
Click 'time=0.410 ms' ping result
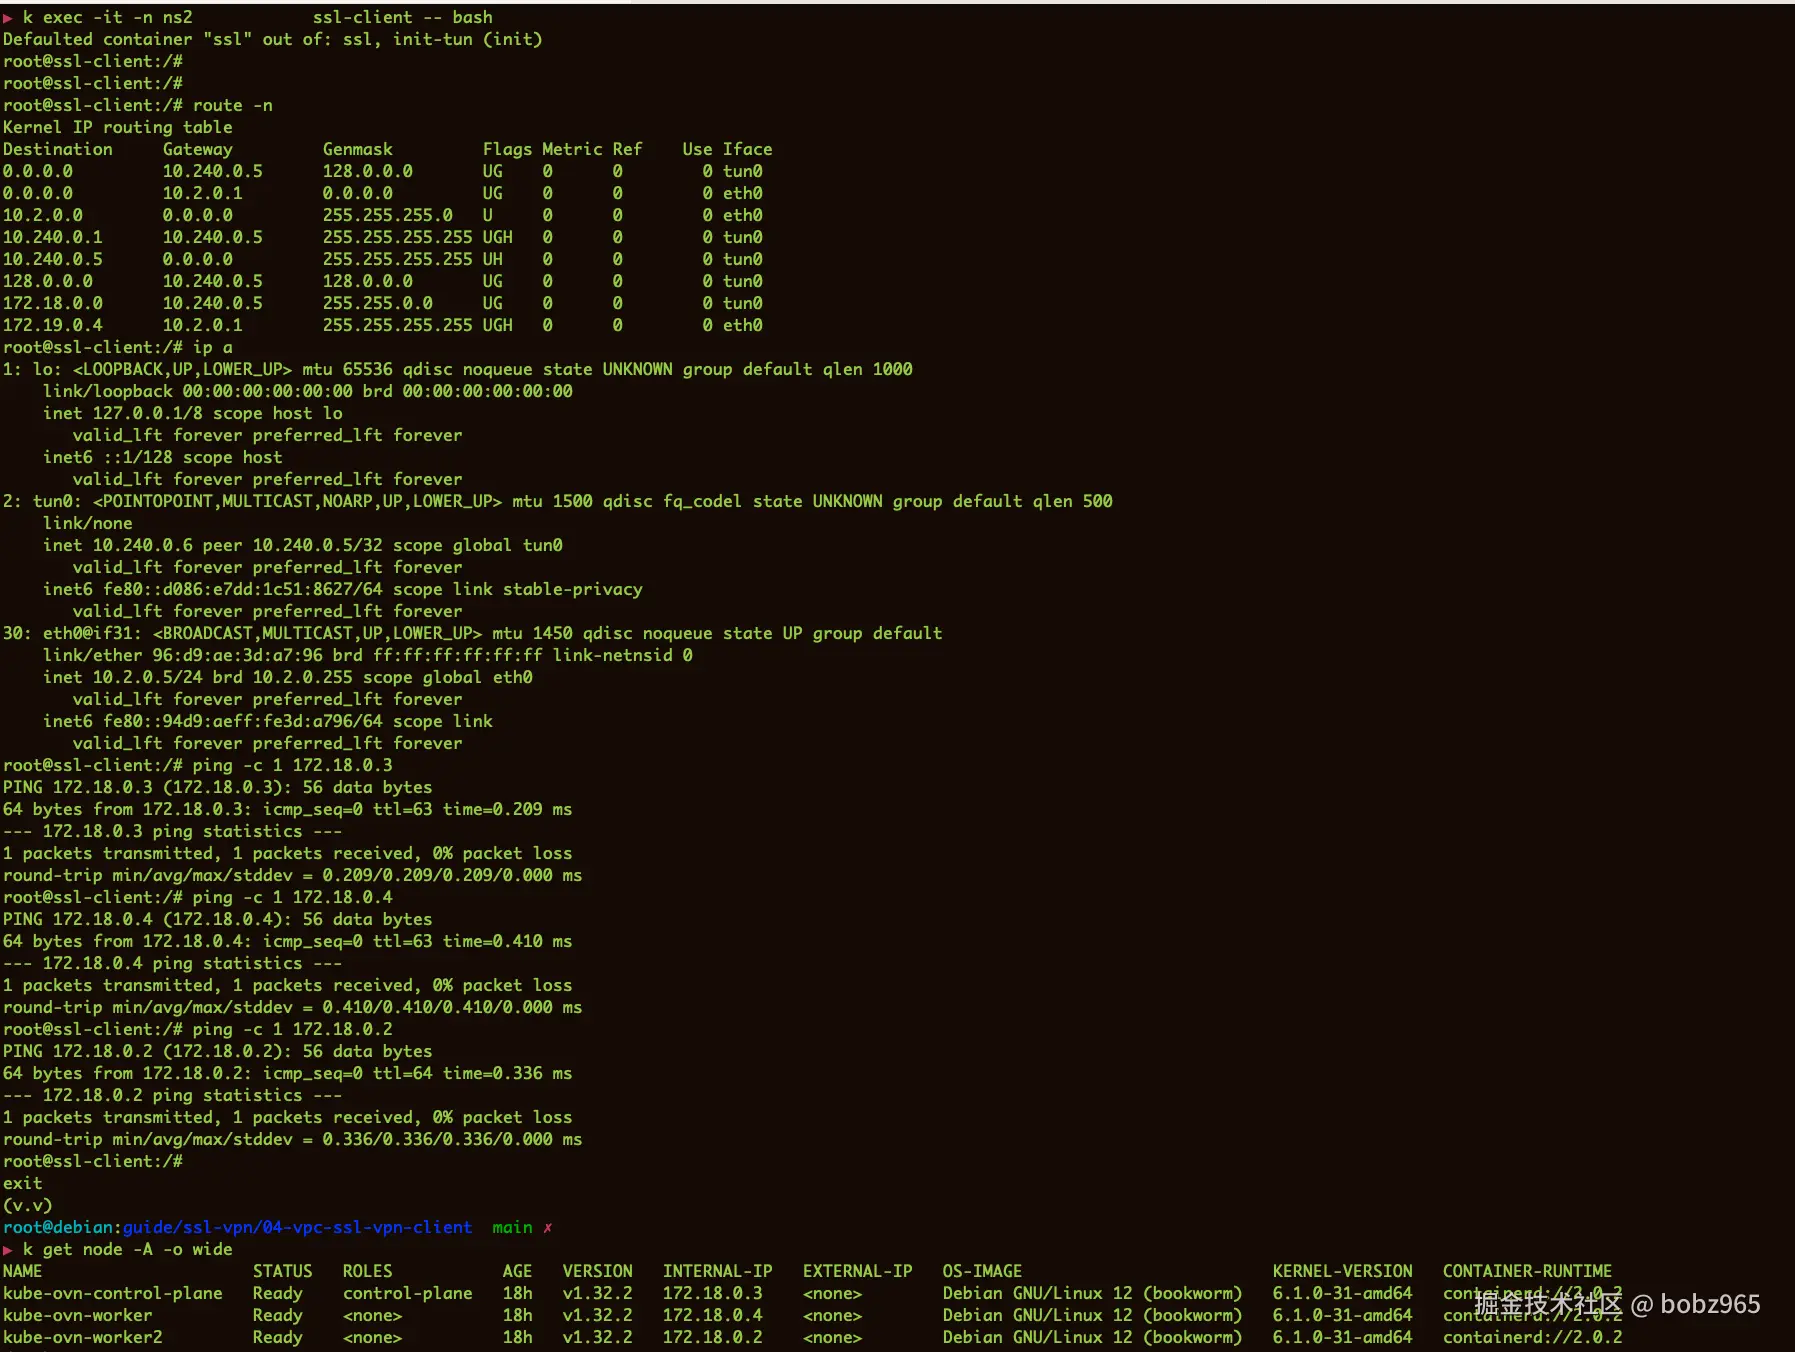[508, 941]
